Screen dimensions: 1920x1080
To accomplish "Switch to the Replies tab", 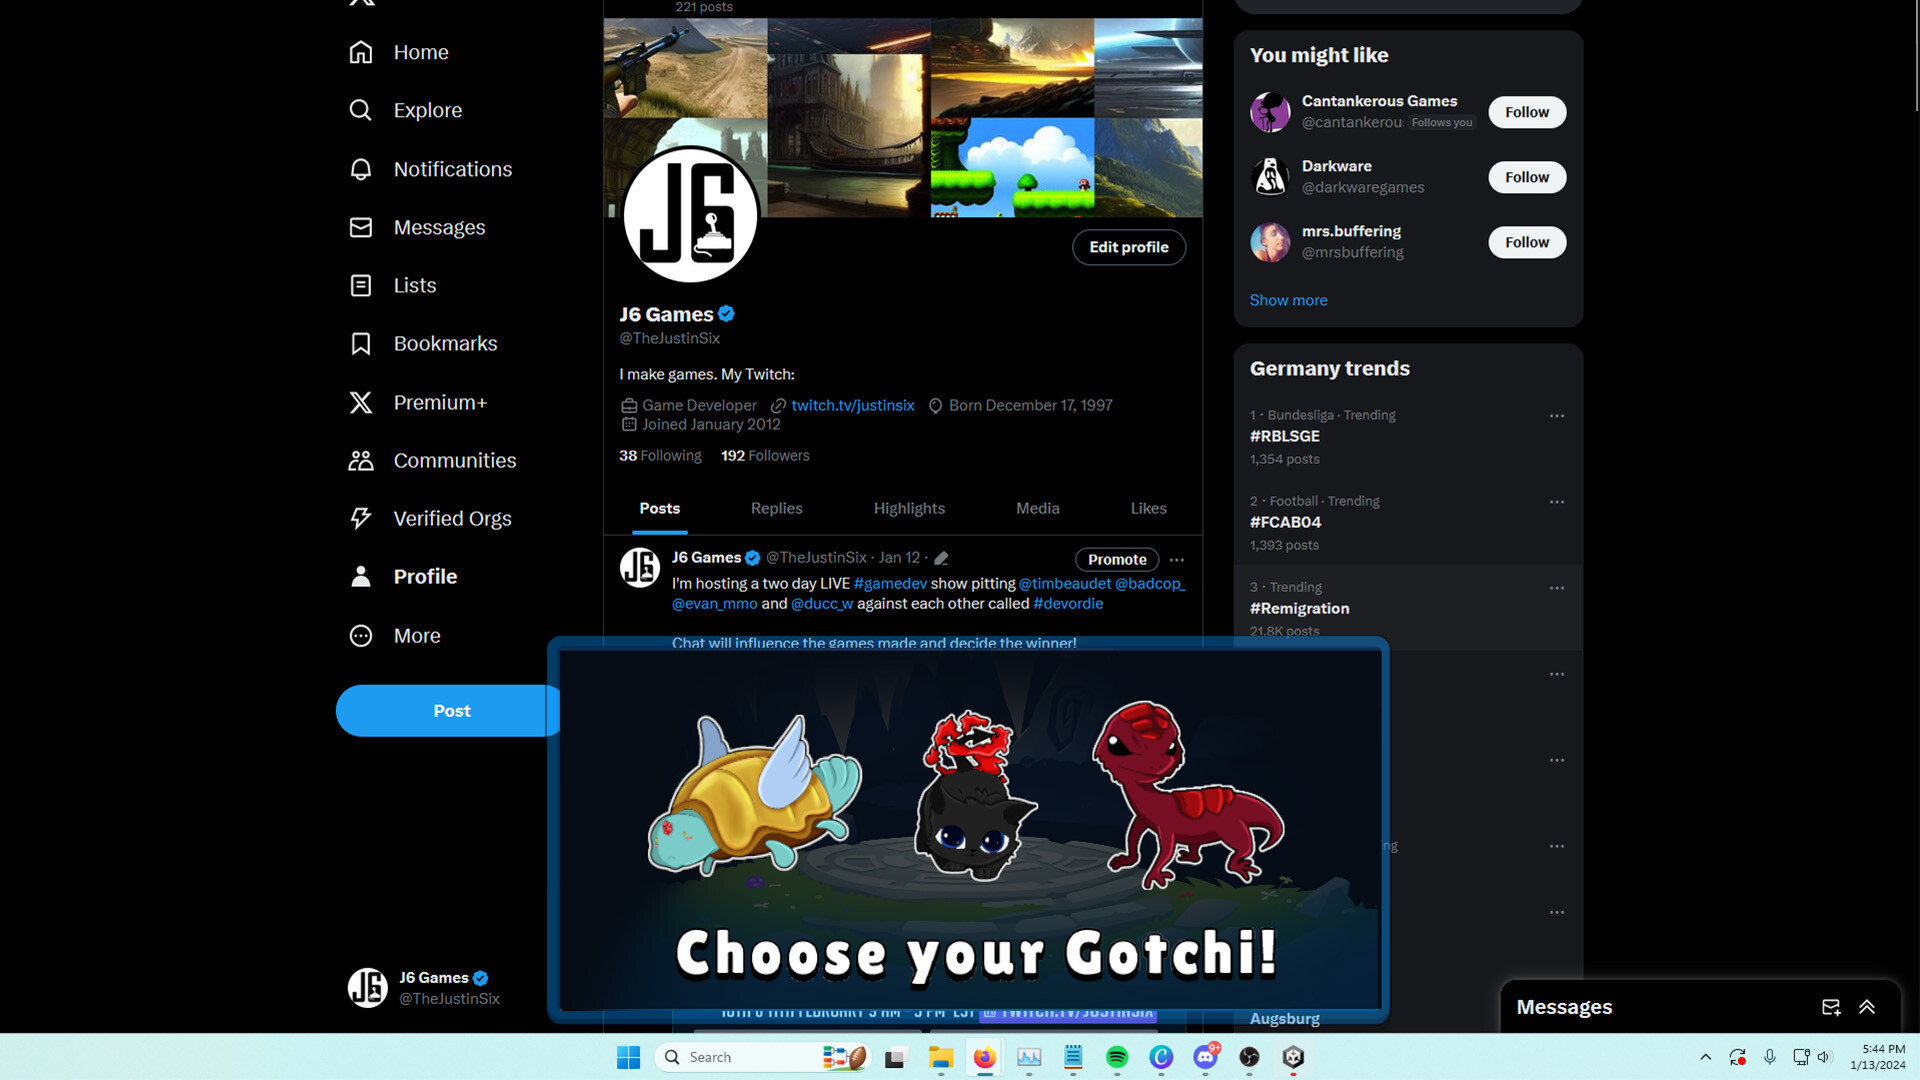I will point(776,508).
